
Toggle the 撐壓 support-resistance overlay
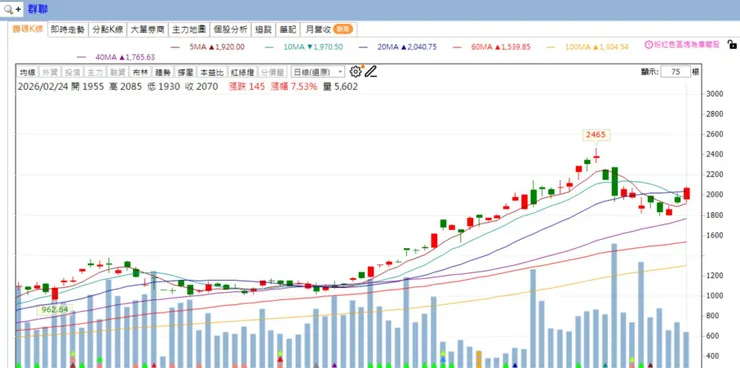click(x=185, y=72)
